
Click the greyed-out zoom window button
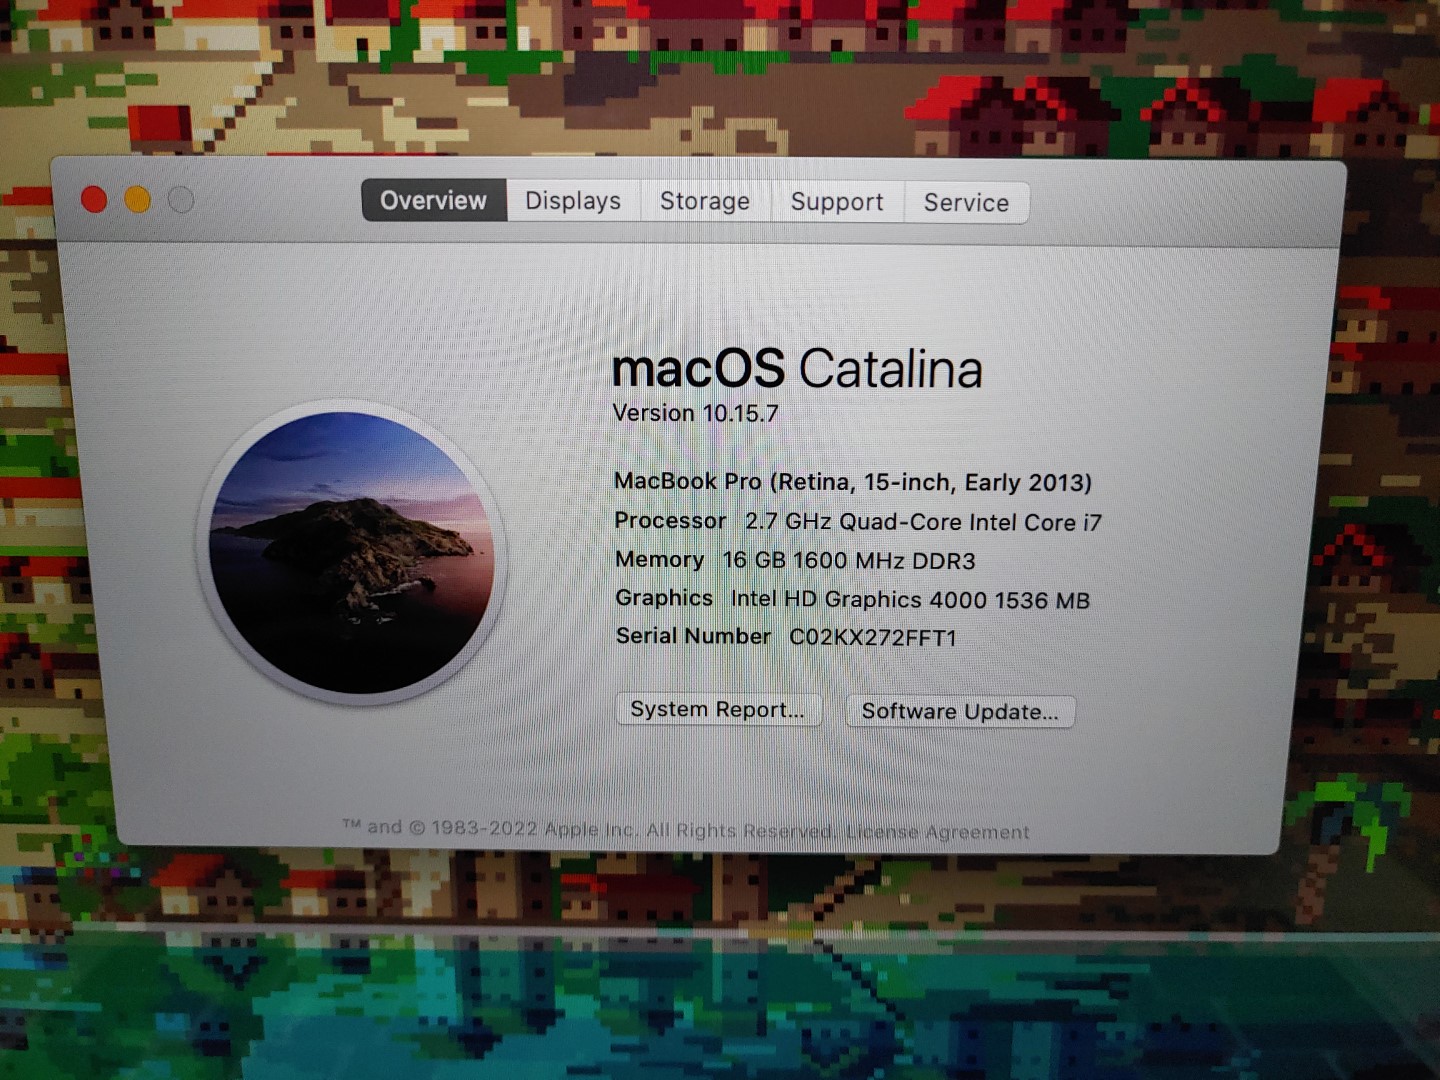coord(181,200)
